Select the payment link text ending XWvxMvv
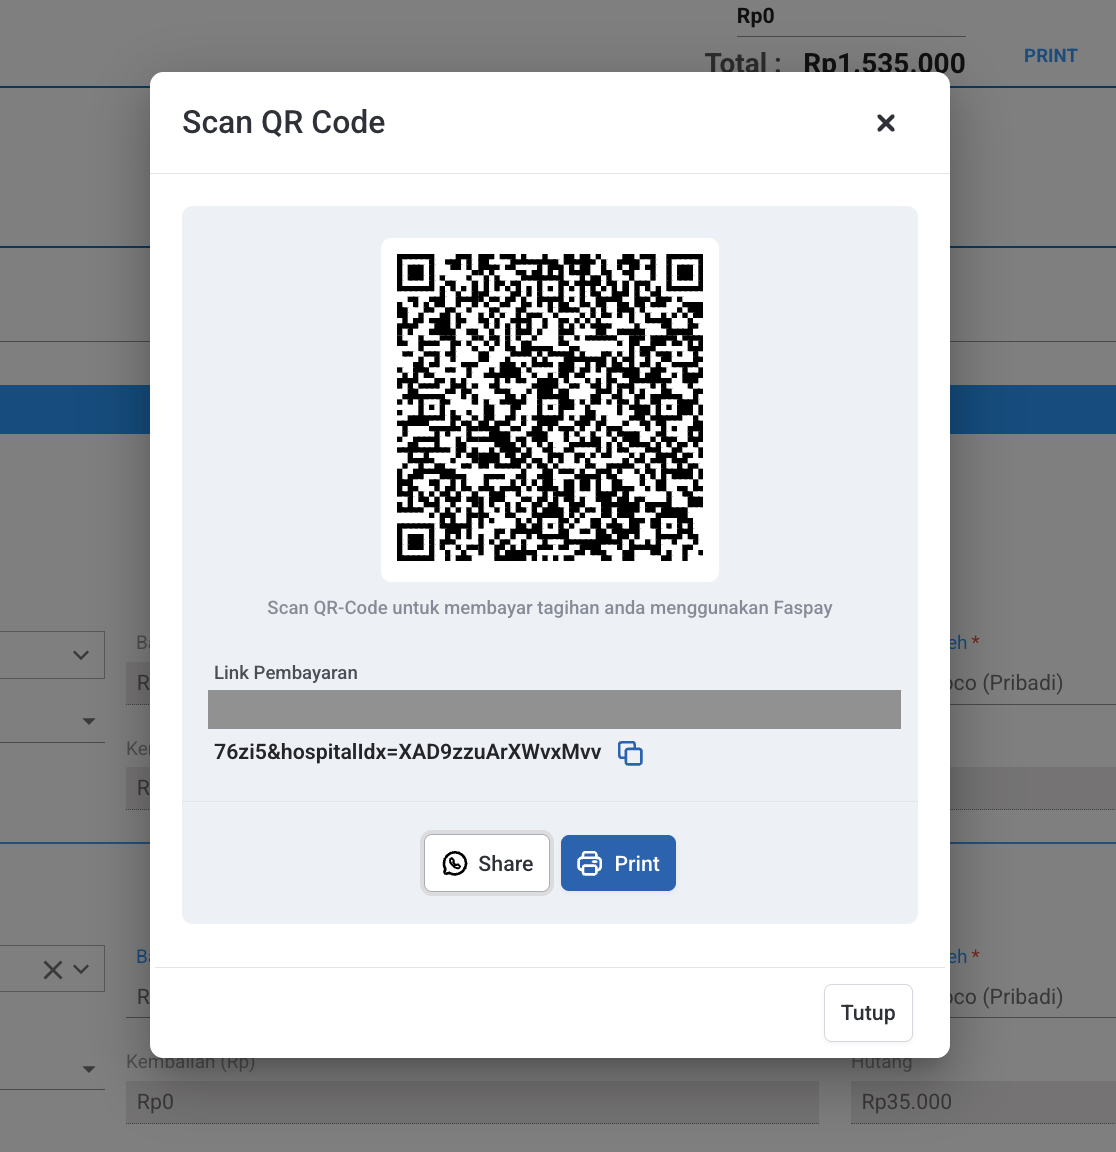This screenshot has width=1116, height=1152. click(x=407, y=752)
